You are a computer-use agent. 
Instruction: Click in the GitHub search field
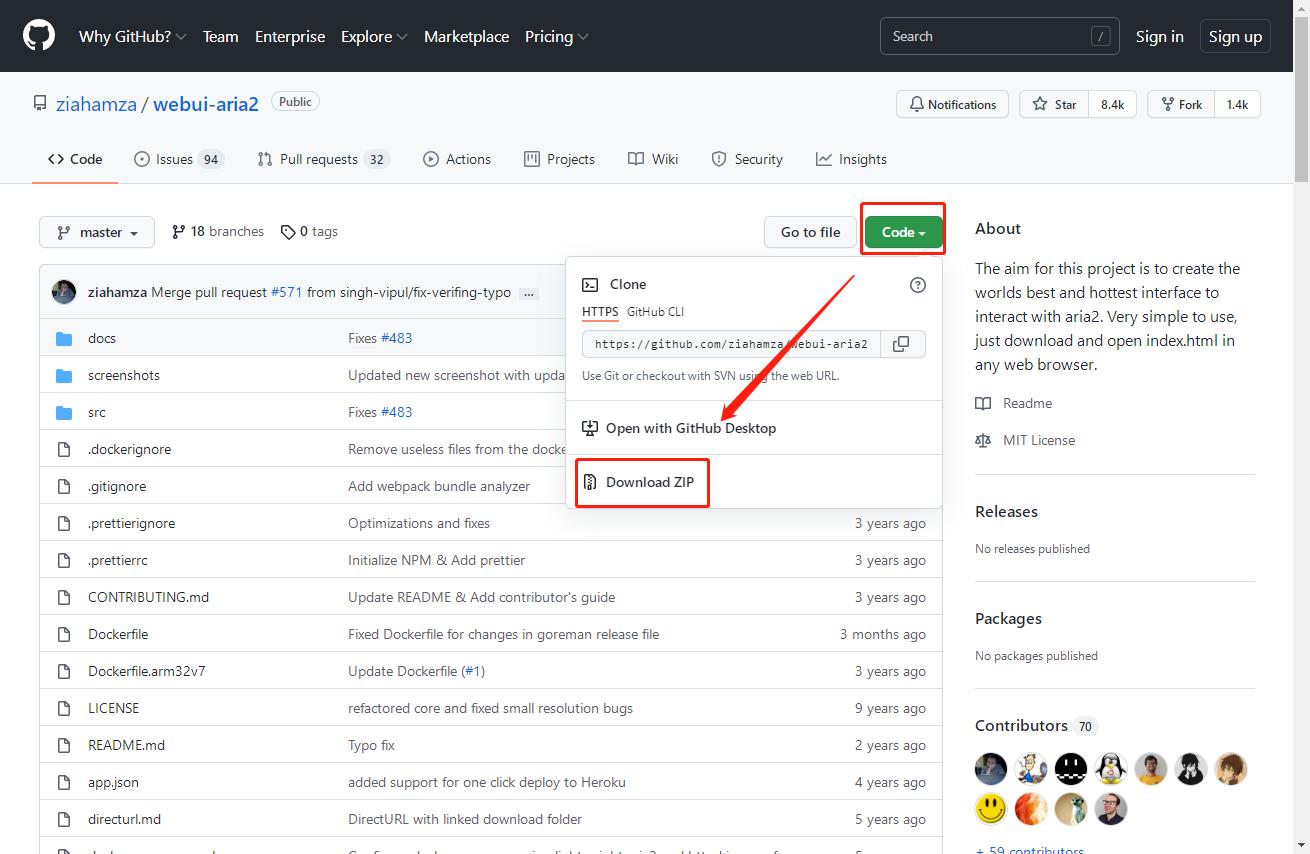coord(985,36)
